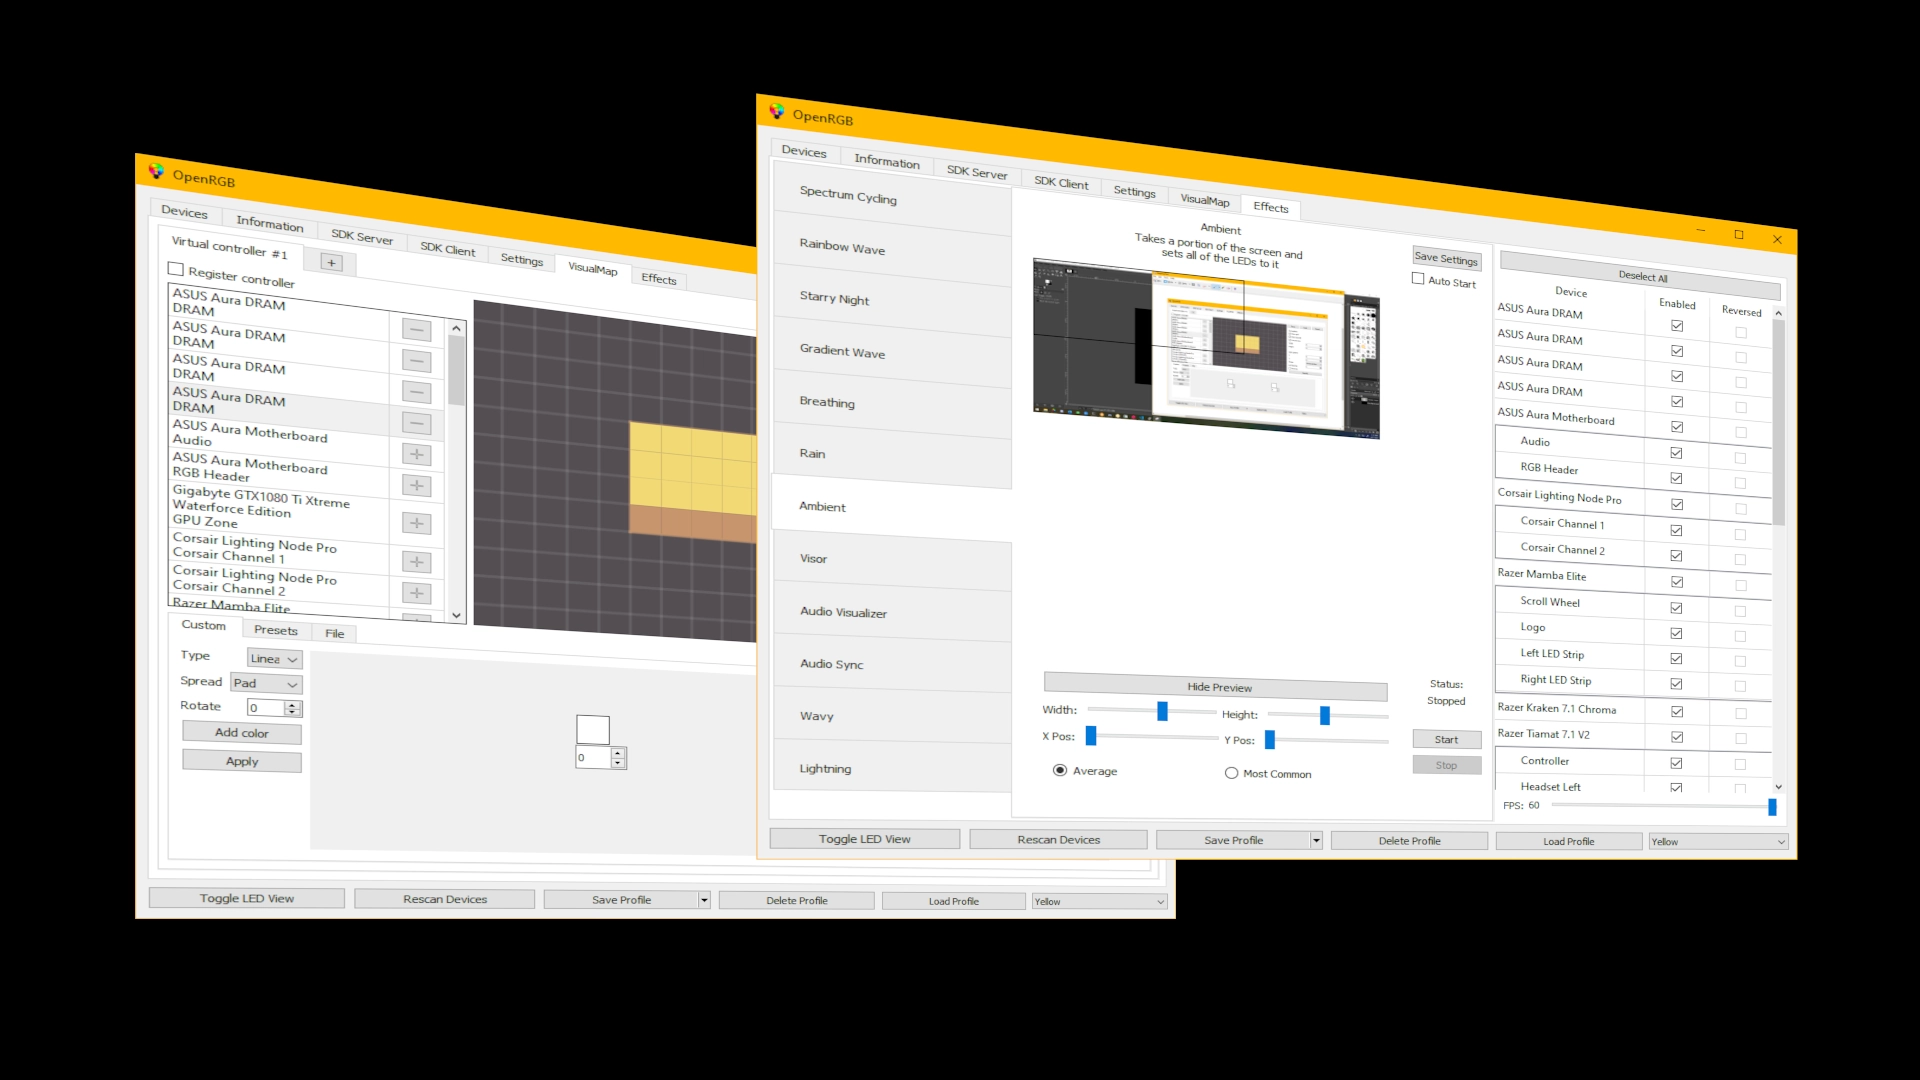Create a new virtual controller with the plus button

(x=331, y=262)
